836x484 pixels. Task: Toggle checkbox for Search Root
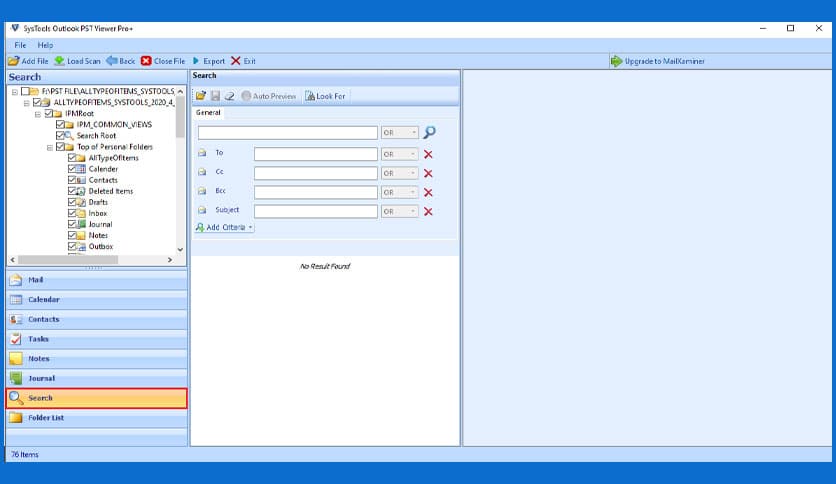[60, 135]
